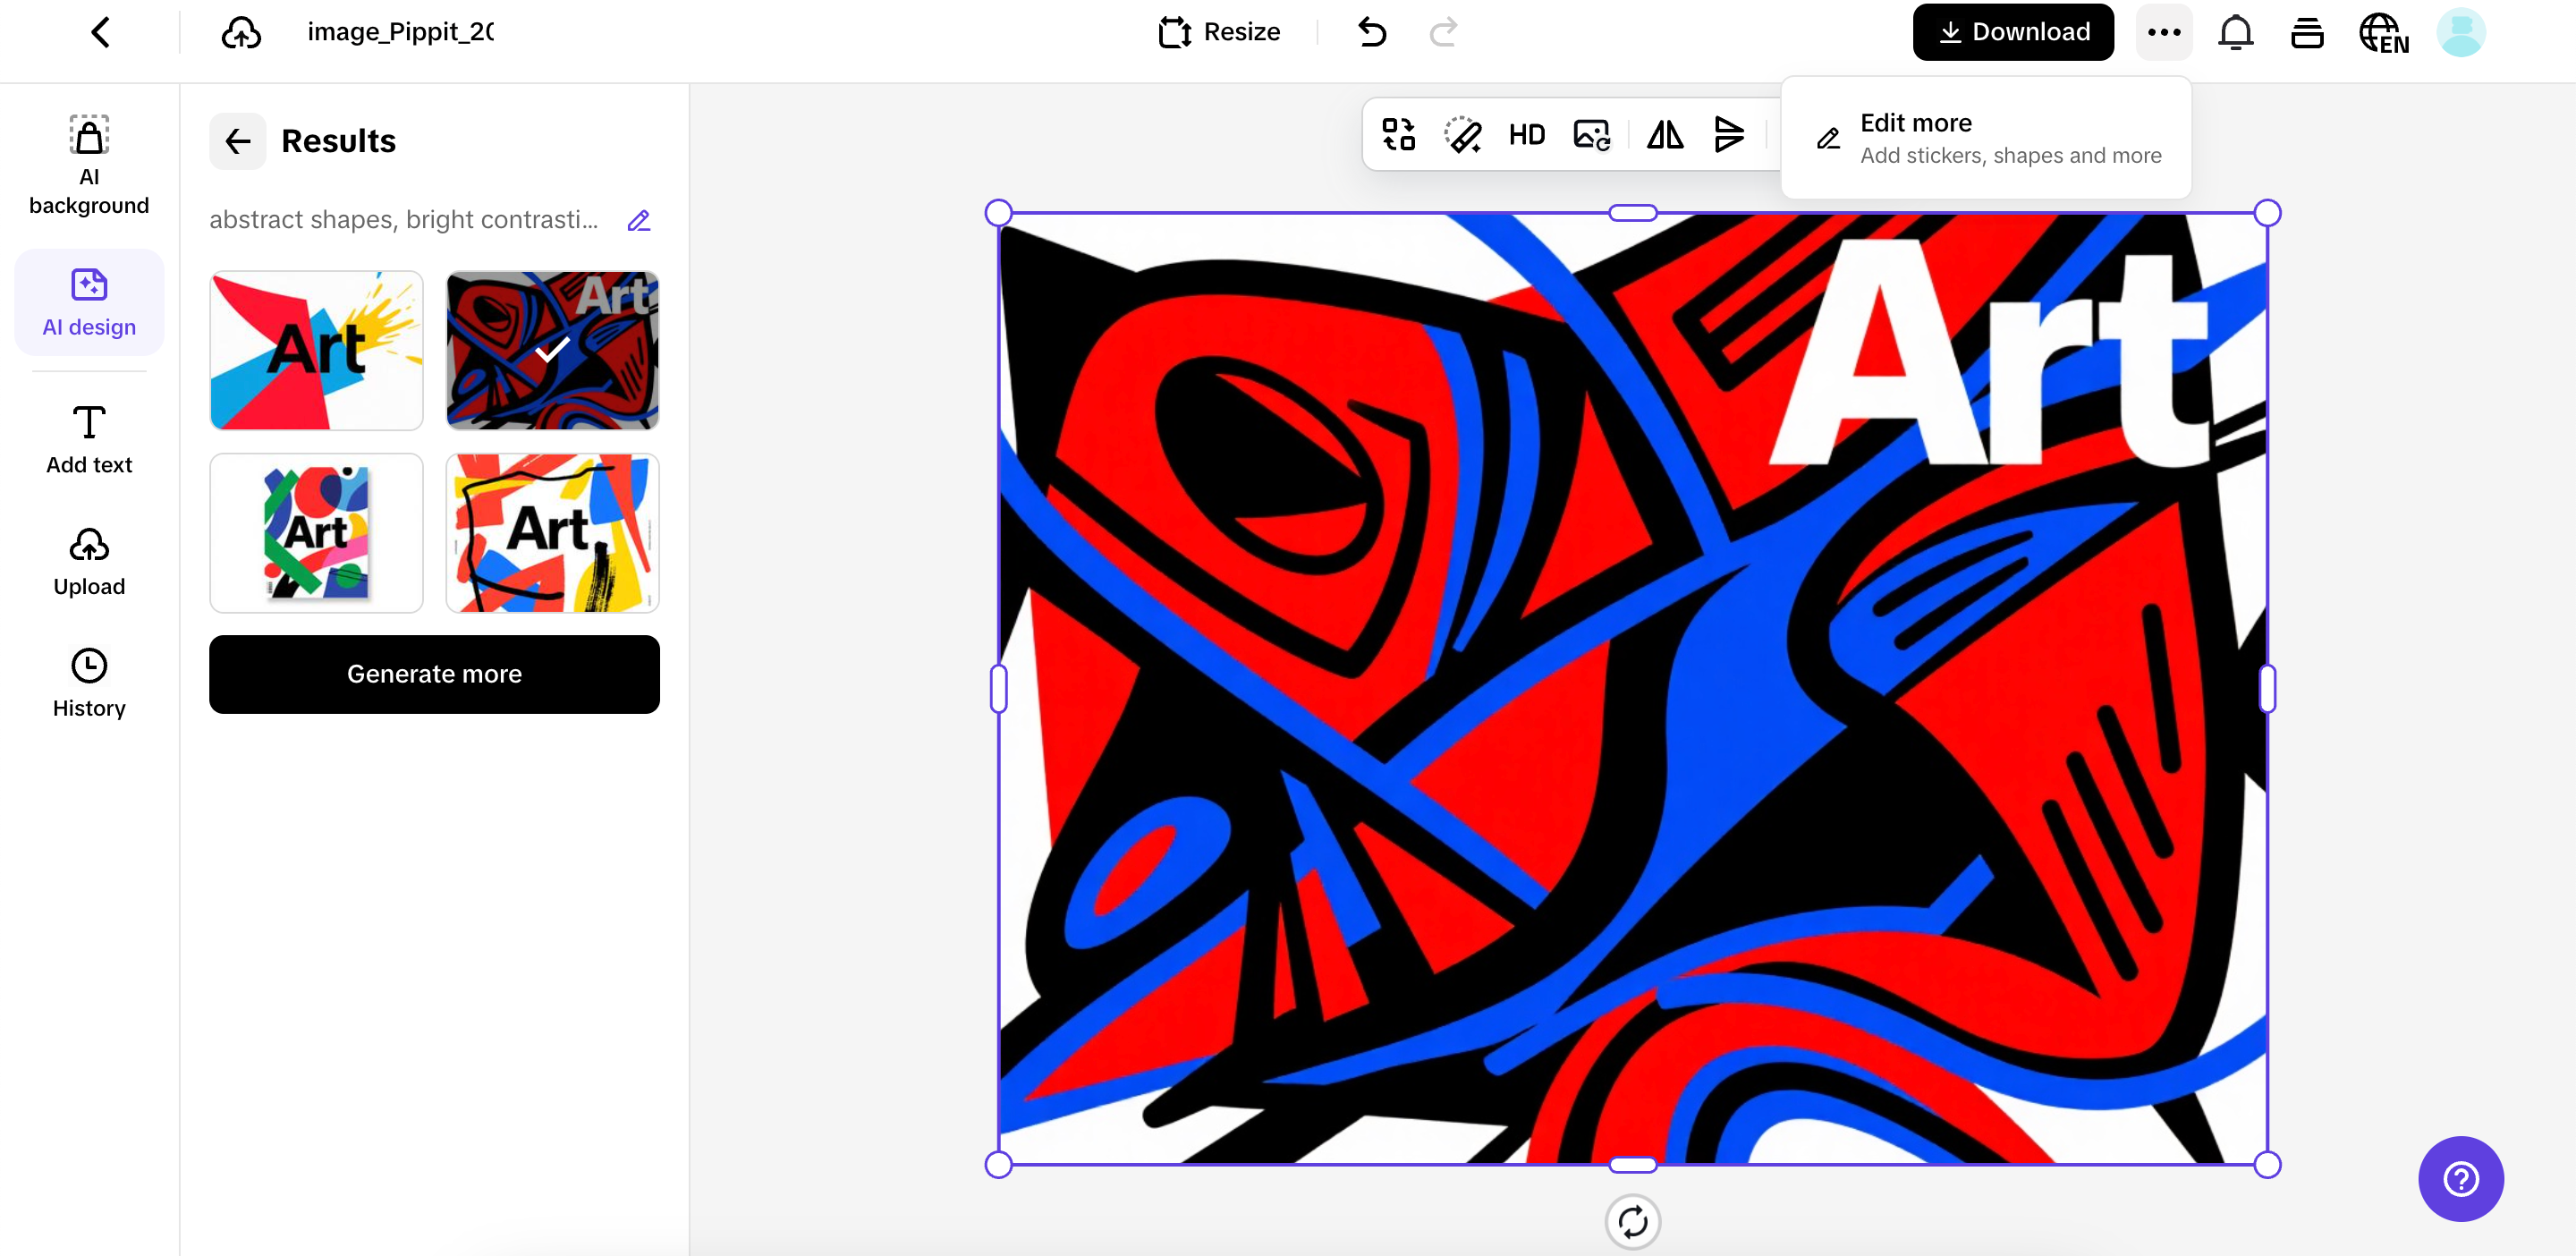2576x1256 pixels.
Task: Click the HD upscale icon
Action: click(1526, 135)
